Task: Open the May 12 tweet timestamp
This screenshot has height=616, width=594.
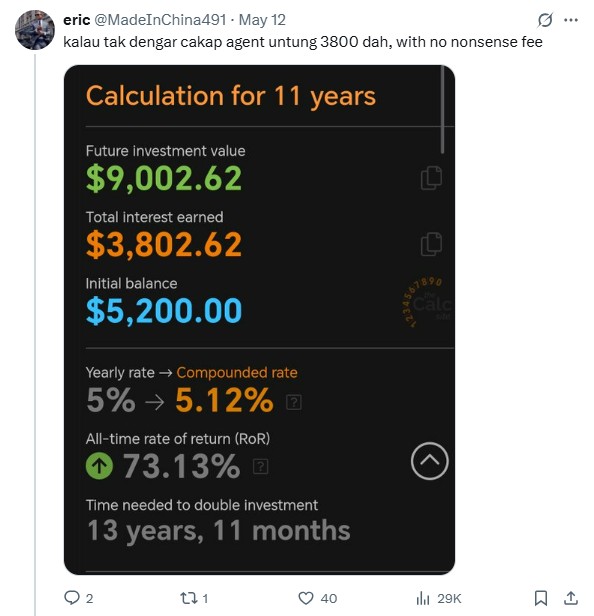Action: coord(262,20)
